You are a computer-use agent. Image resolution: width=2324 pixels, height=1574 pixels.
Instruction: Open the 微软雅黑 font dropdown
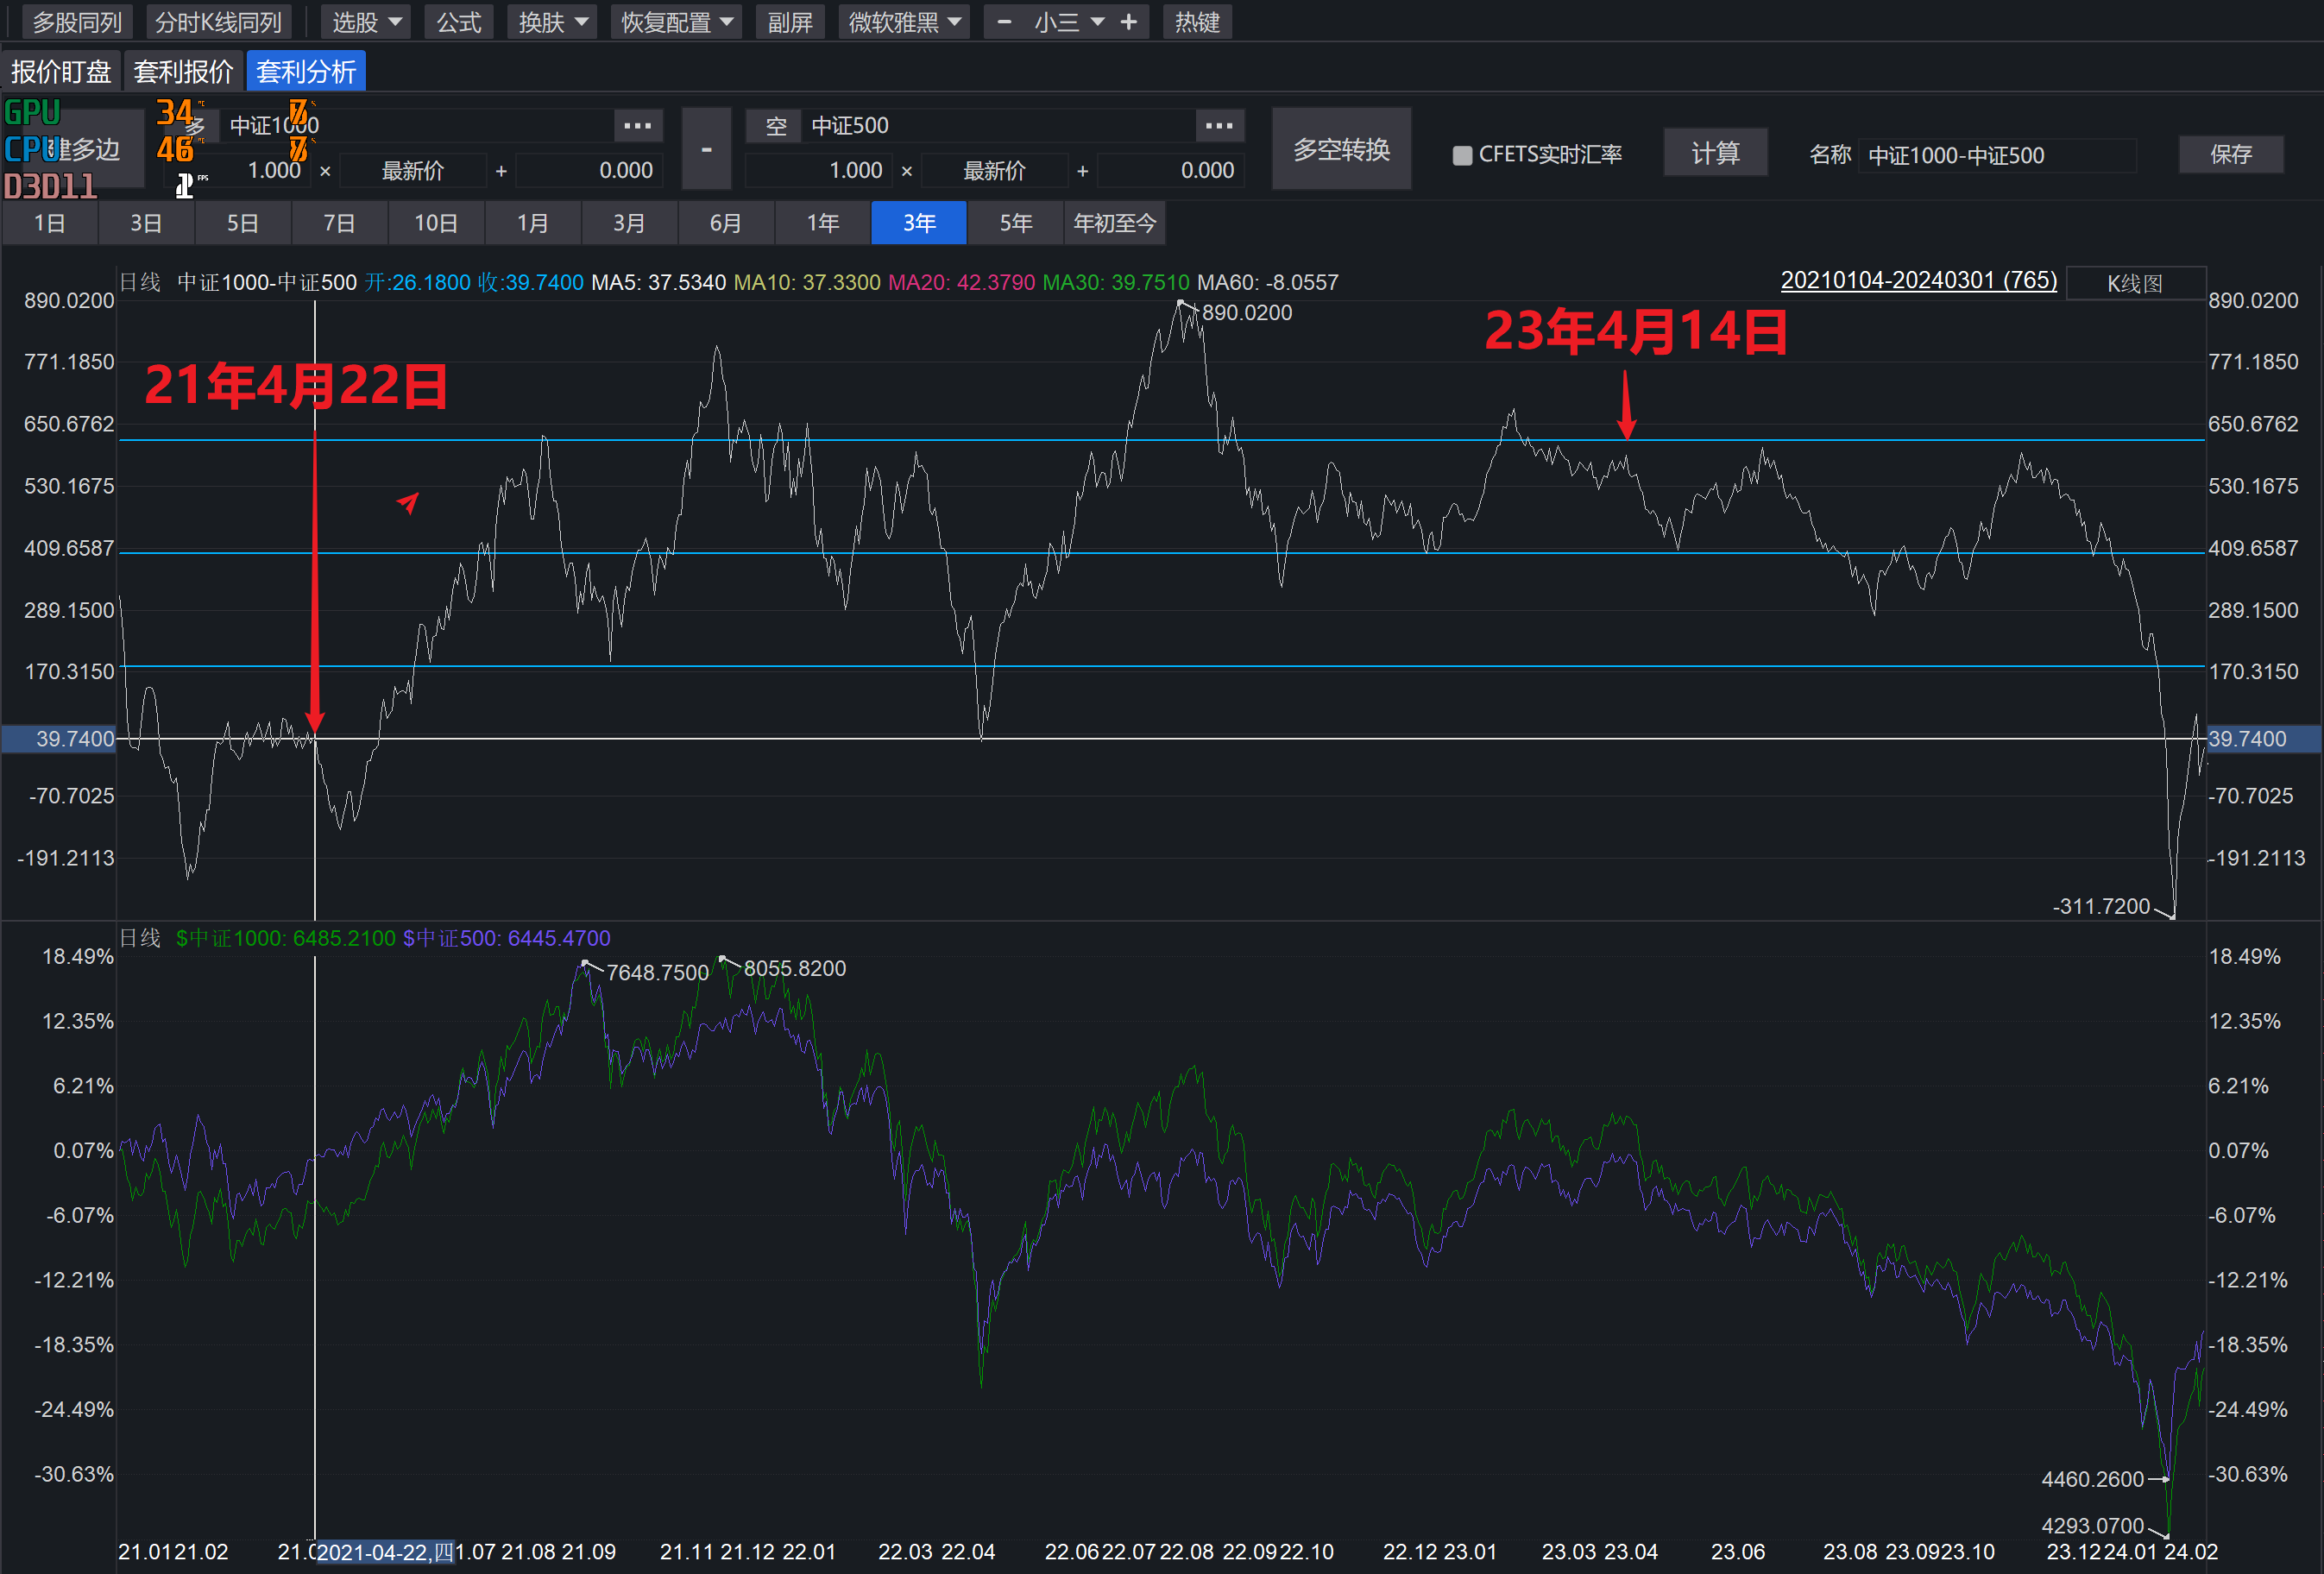[904, 22]
